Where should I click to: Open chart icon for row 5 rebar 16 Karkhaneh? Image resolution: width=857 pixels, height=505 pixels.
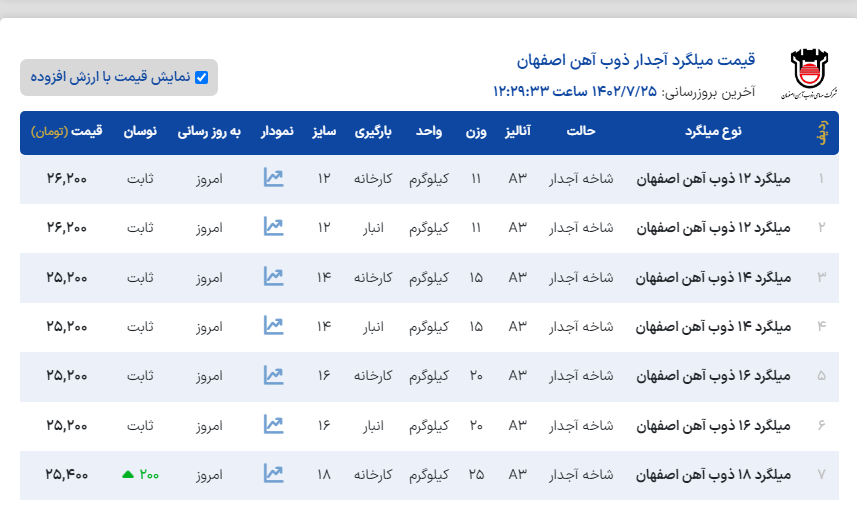coord(273,375)
